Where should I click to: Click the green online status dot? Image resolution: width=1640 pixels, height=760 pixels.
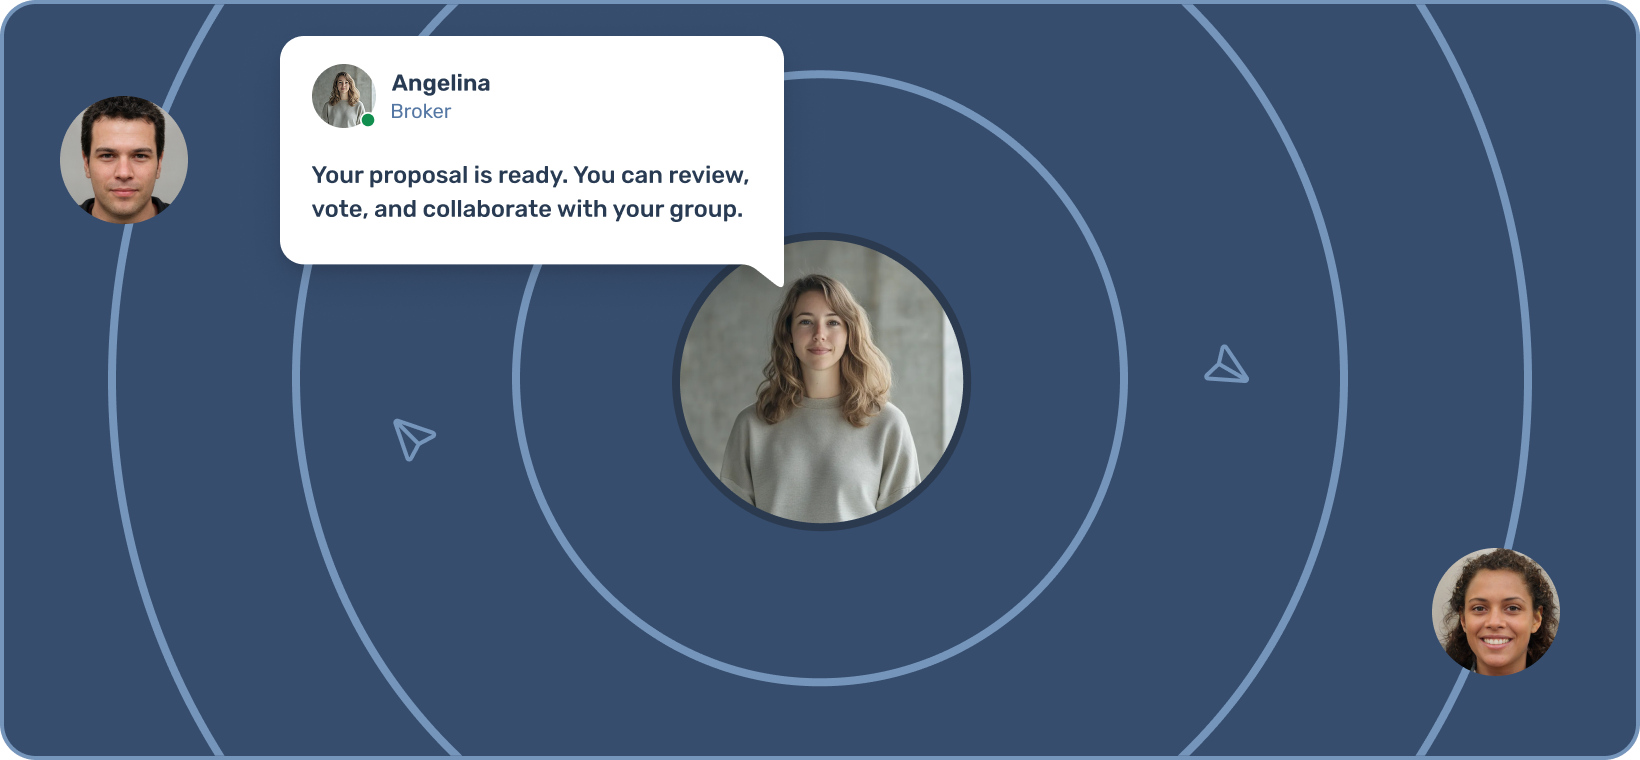pyautogui.click(x=368, y=120)
